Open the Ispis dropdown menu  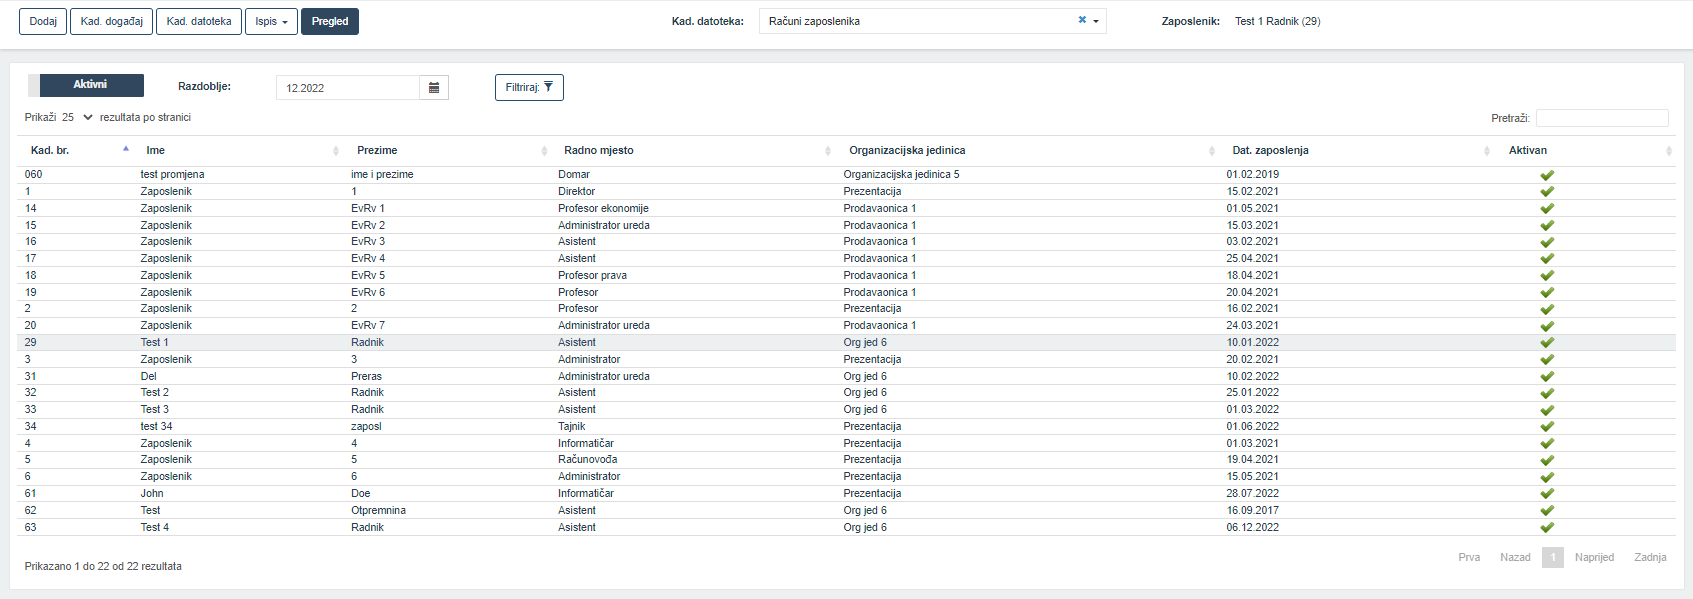tap(271, 21)
